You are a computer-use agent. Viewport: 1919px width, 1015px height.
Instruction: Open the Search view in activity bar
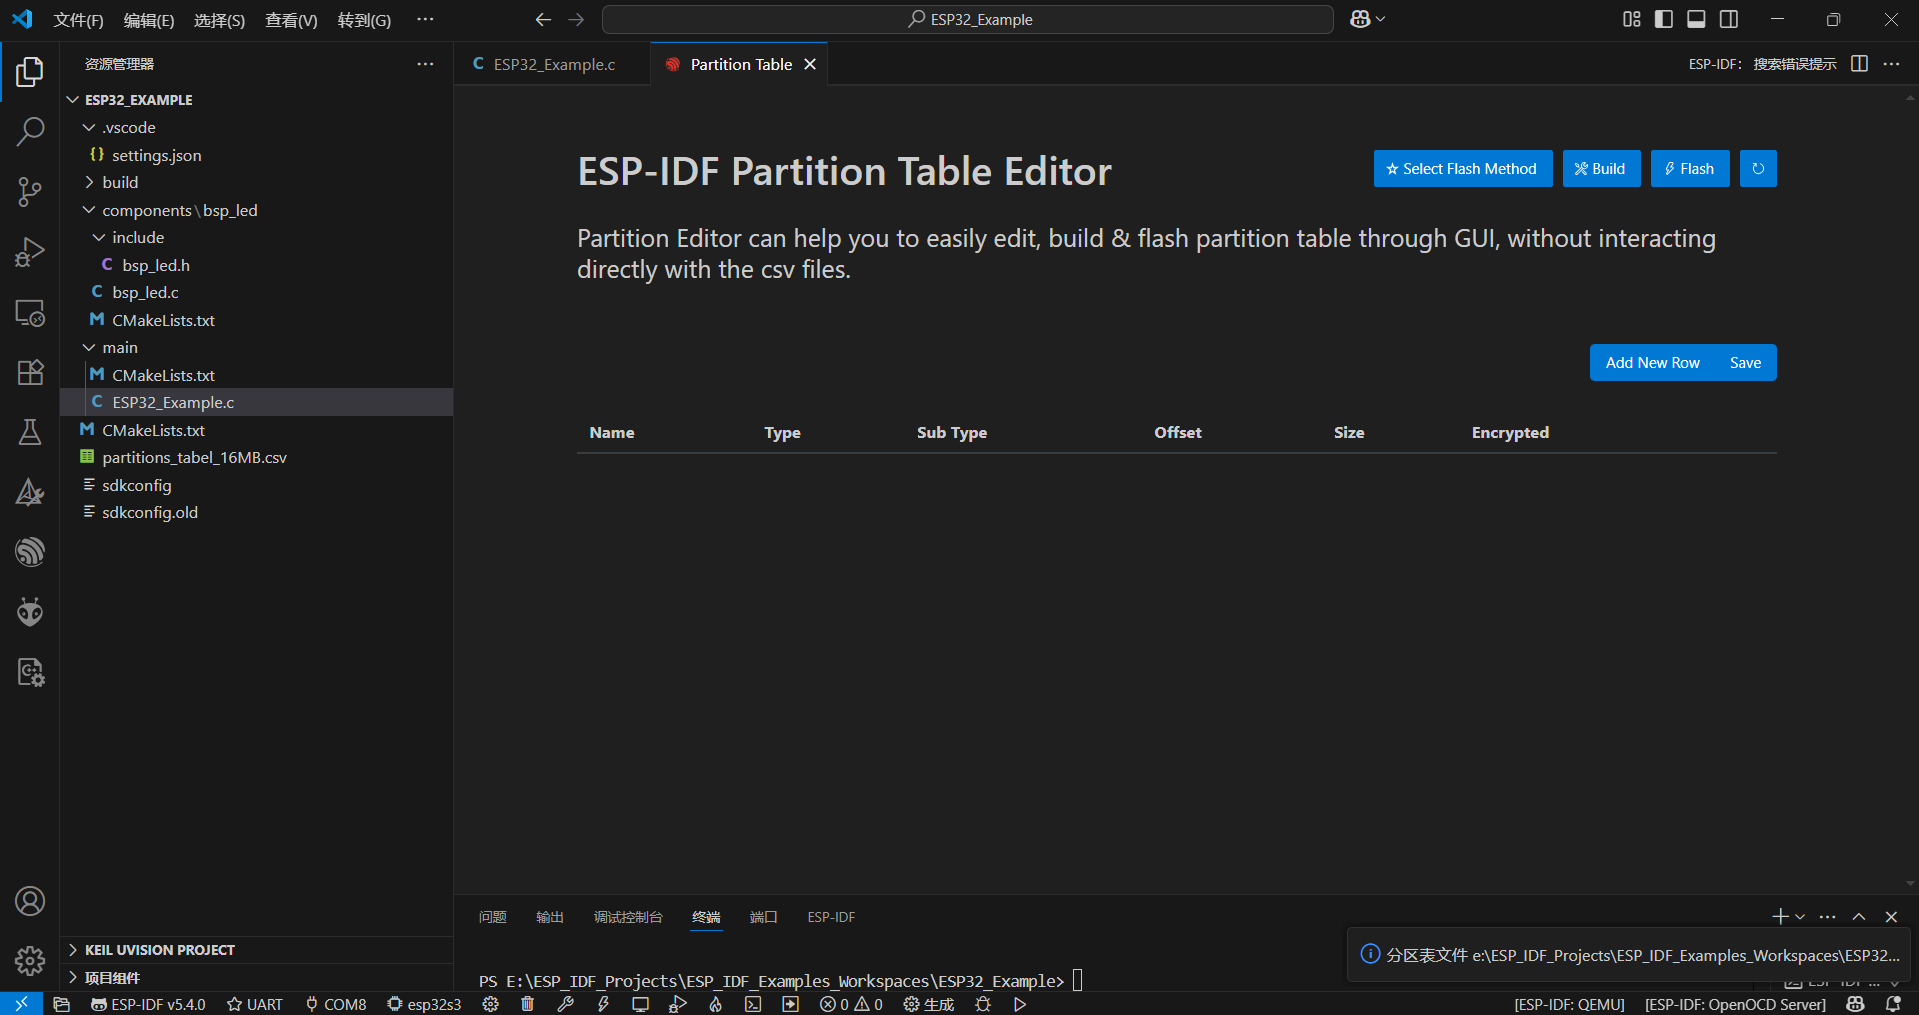(x=30, y=131)
